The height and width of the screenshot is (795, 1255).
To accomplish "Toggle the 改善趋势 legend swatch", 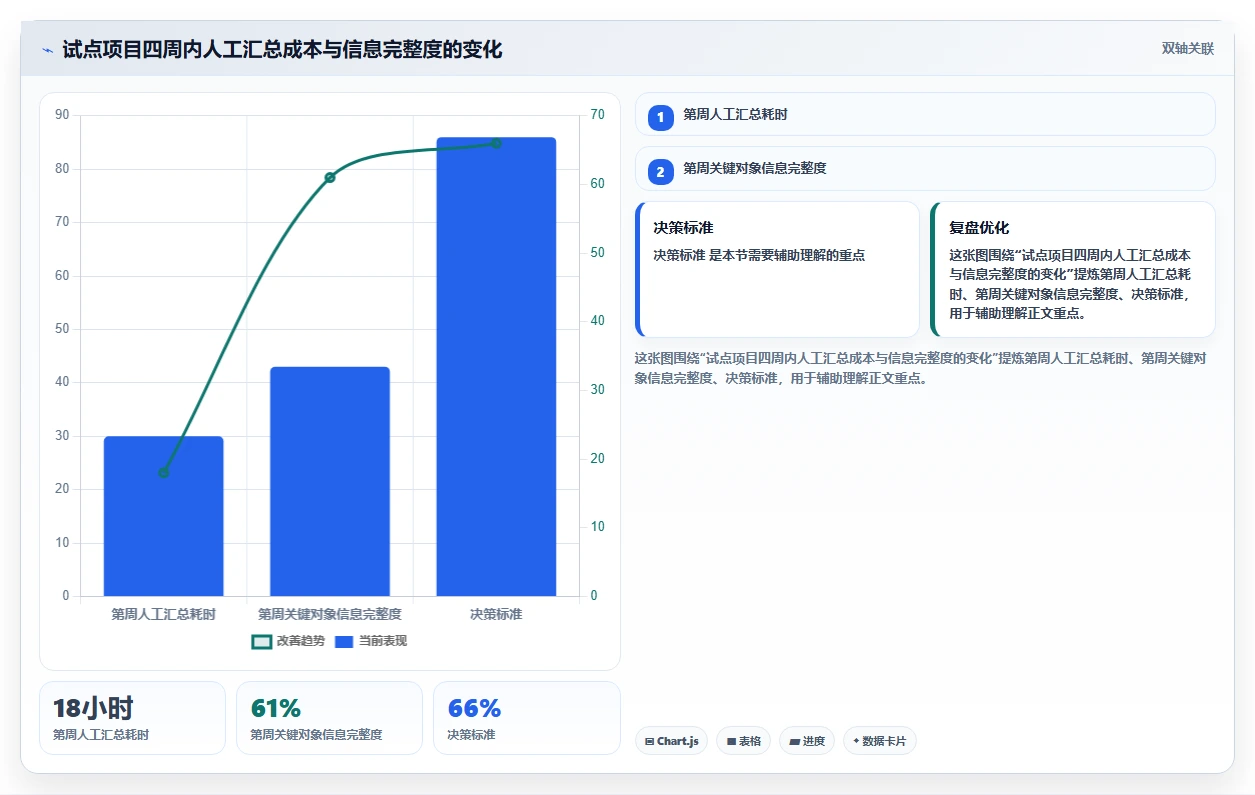I will 262,641.
